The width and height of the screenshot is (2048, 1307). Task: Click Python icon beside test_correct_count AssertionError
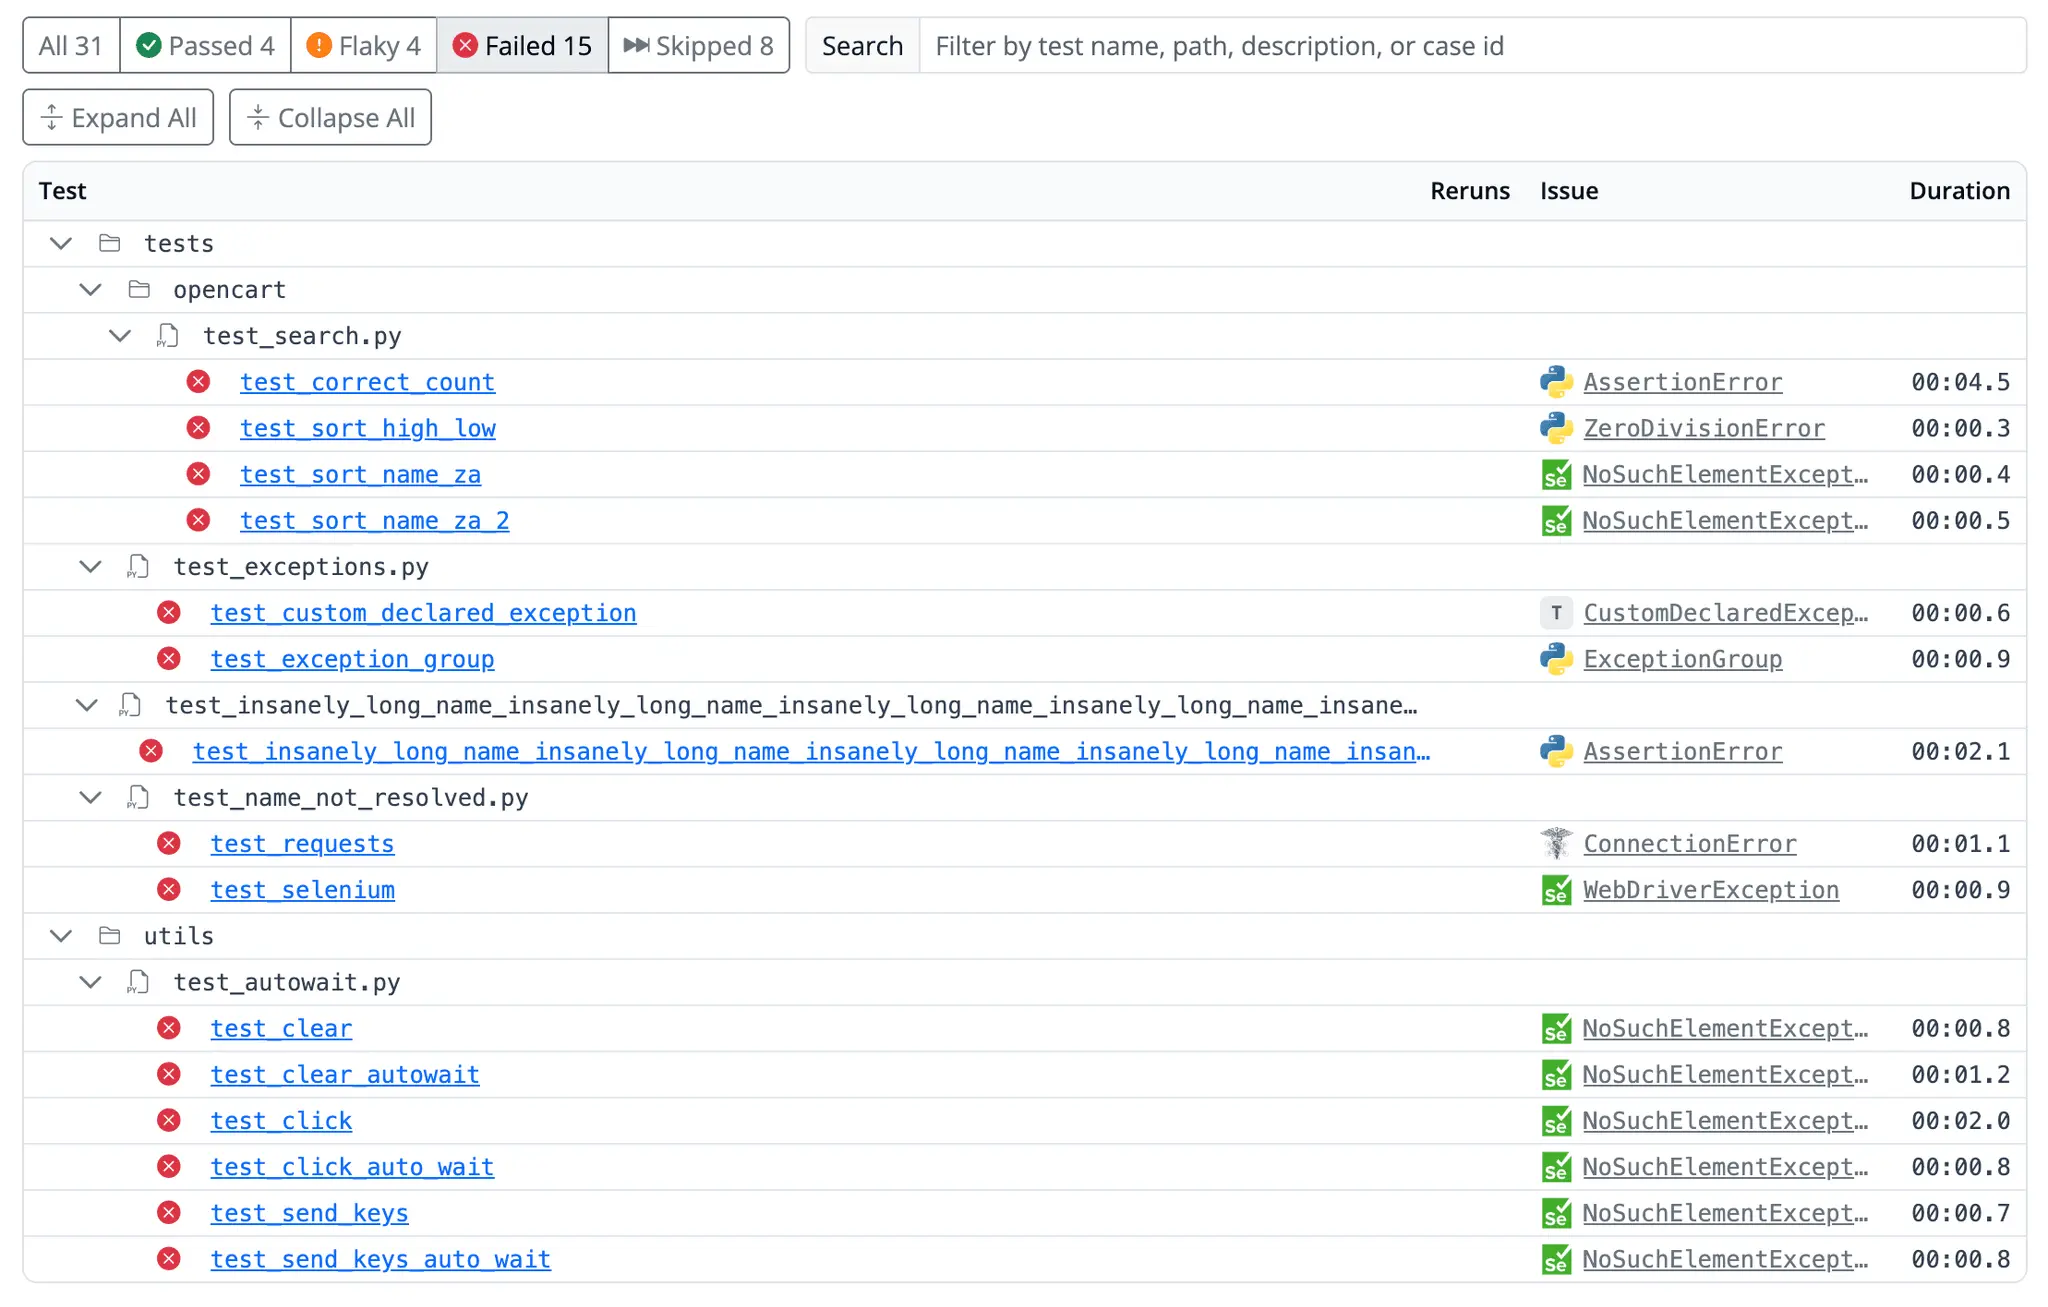[x=1556, y=382]
